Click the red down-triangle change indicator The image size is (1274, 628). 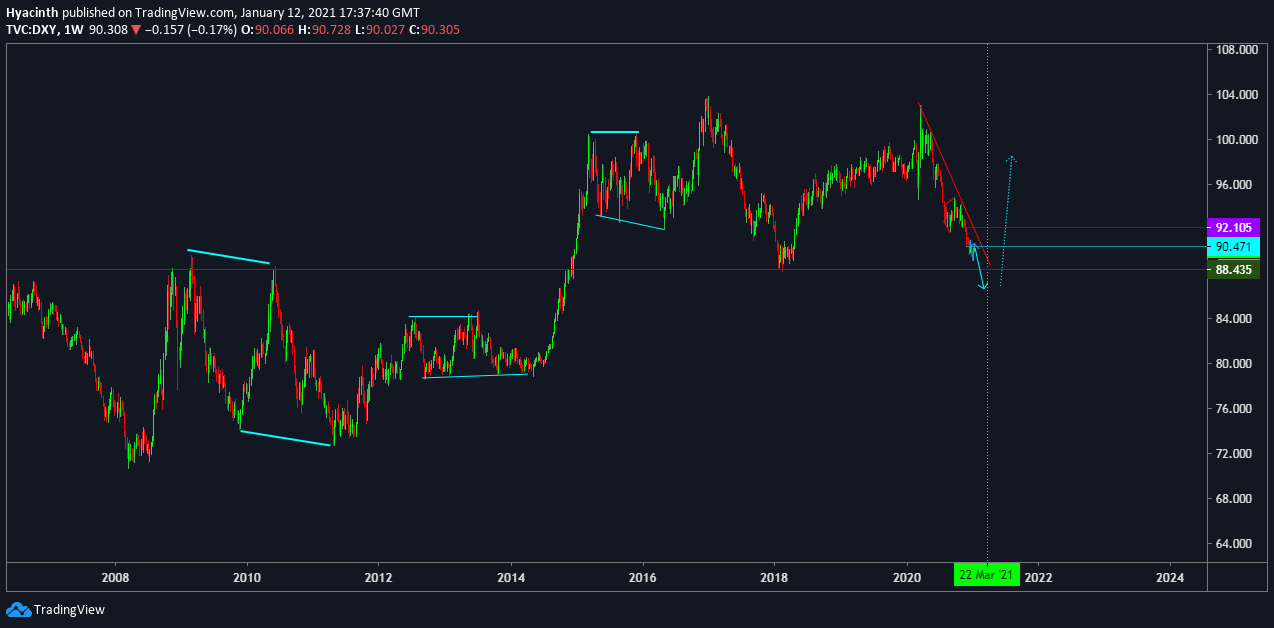137,30
